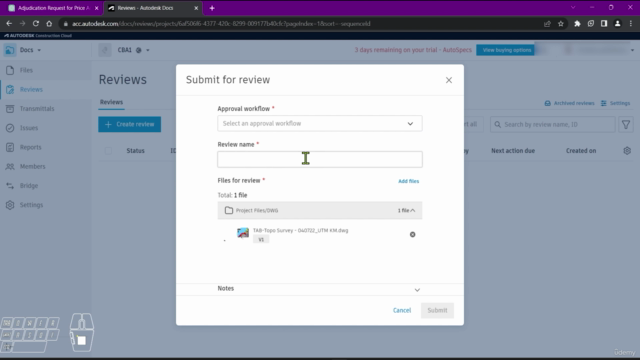Screen dimensions: 640x360
Task: Open browser extensions puzzle icon
Action: (577, 24)
